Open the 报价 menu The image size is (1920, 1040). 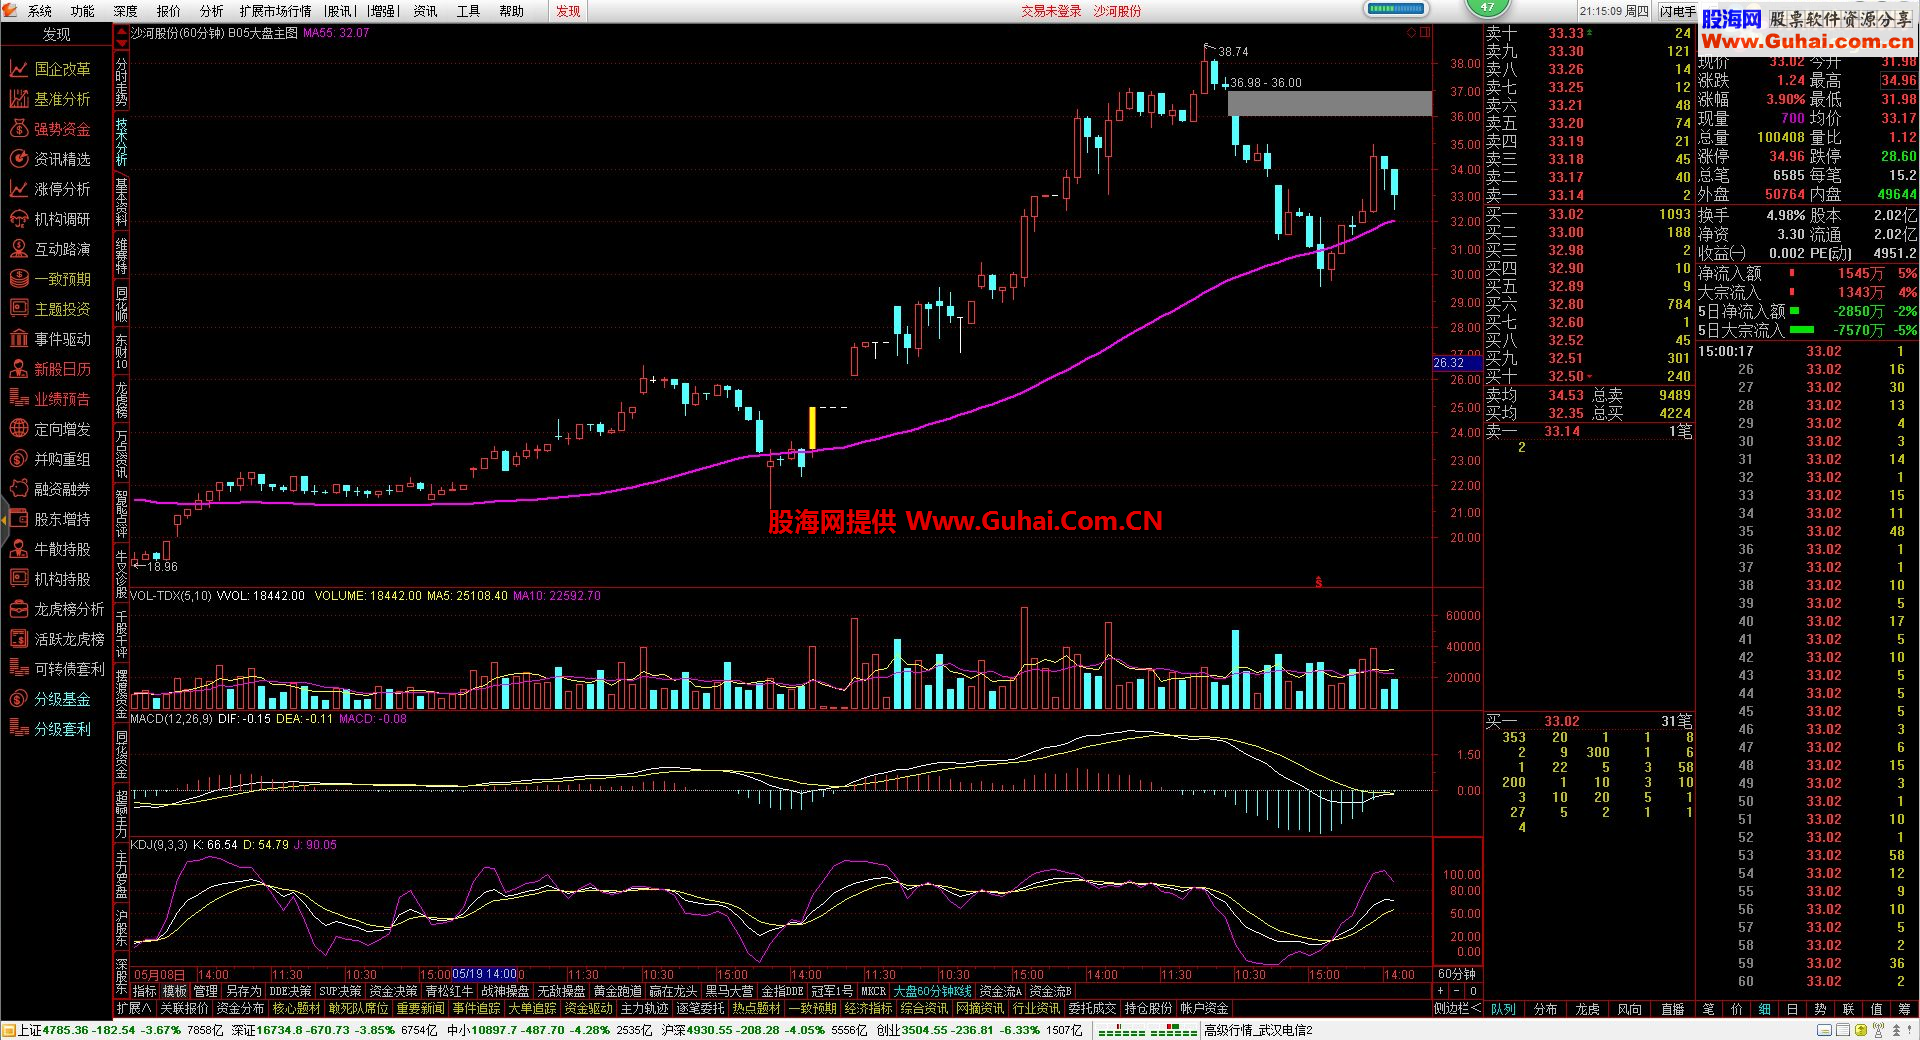(x=169, y=11)
